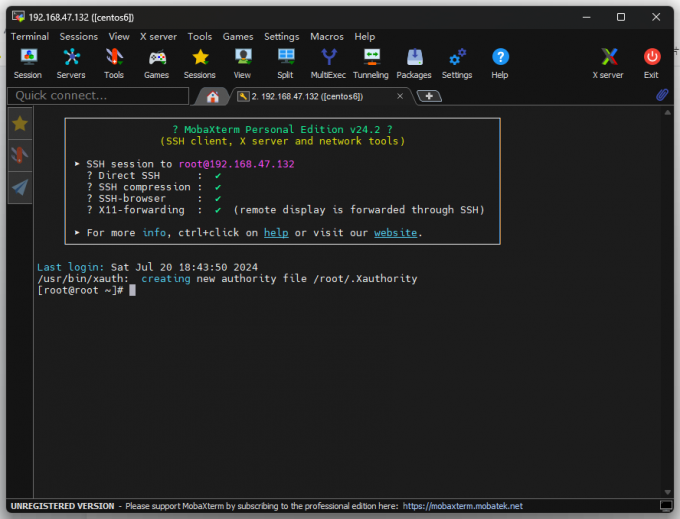Open sidebar Tools knife icon
The height and width of the screenshot is (519, 680).
[20, 155]
